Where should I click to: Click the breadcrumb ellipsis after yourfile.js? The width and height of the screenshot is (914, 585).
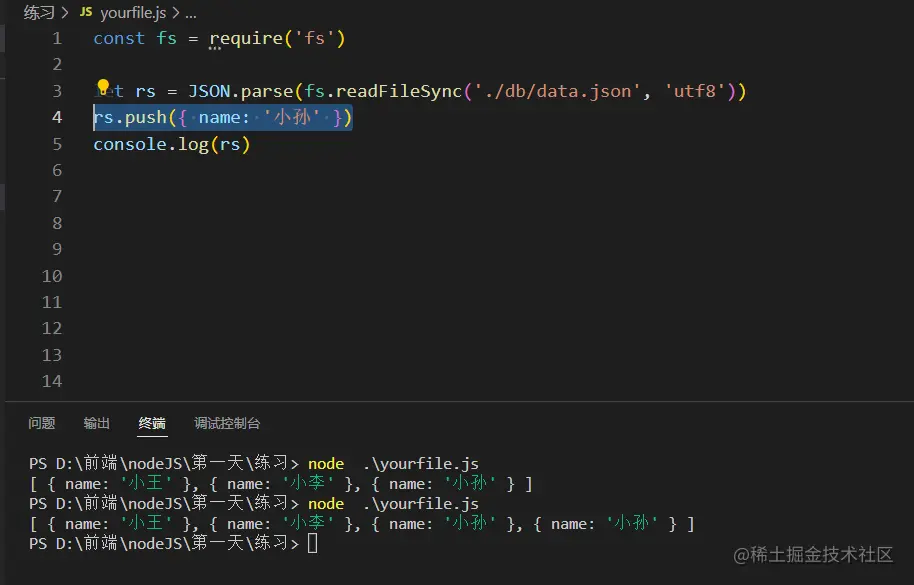coord(191,13)
